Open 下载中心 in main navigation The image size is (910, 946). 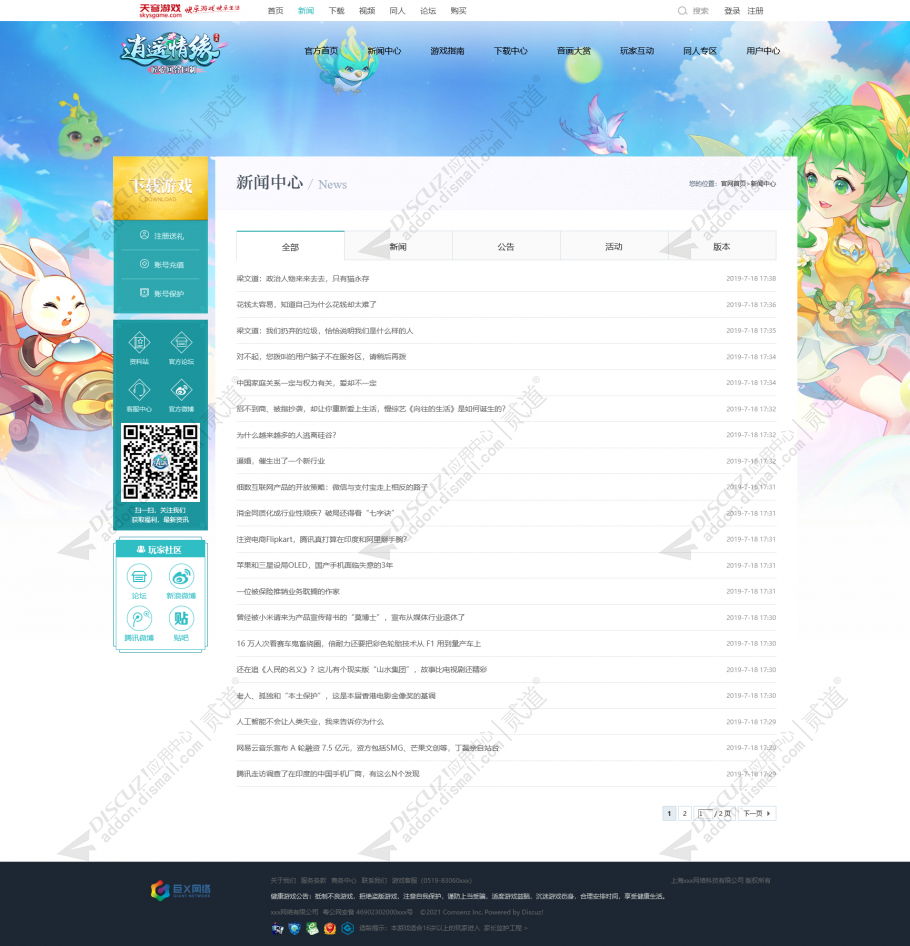point(511,51)
